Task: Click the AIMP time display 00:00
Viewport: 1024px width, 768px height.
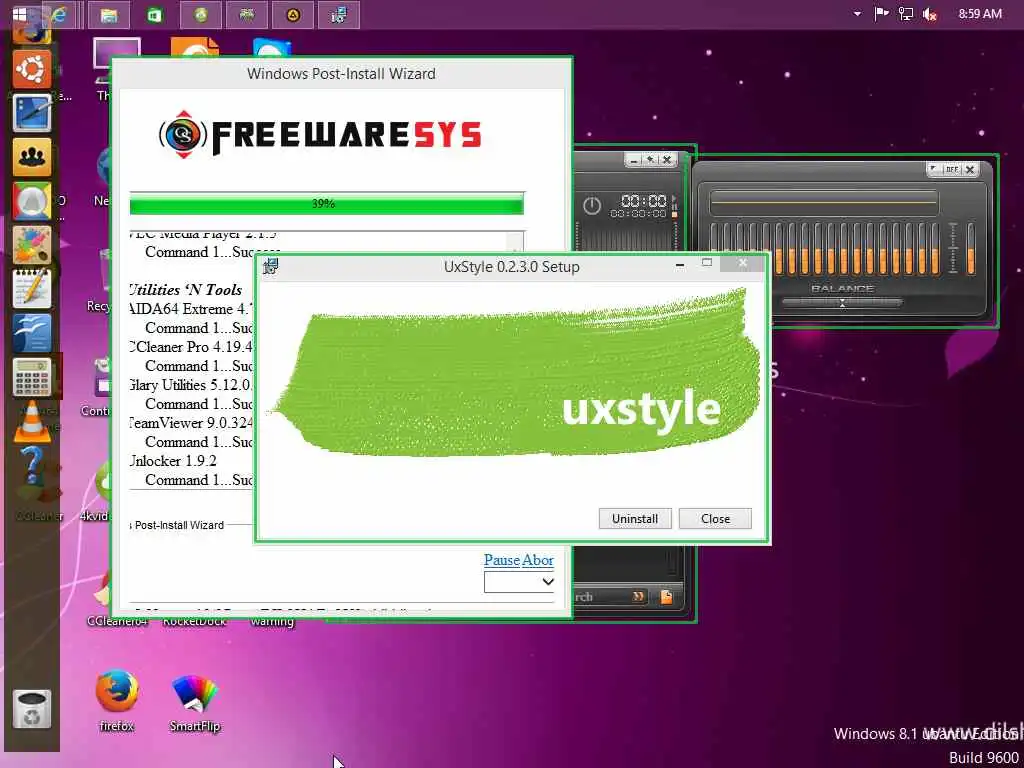Action: click(x=643, y=200)
